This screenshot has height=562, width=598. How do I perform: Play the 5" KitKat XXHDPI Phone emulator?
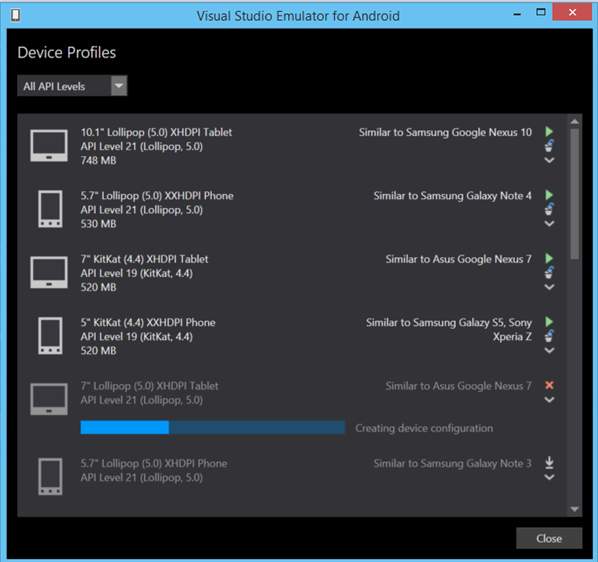coord(549,321)
